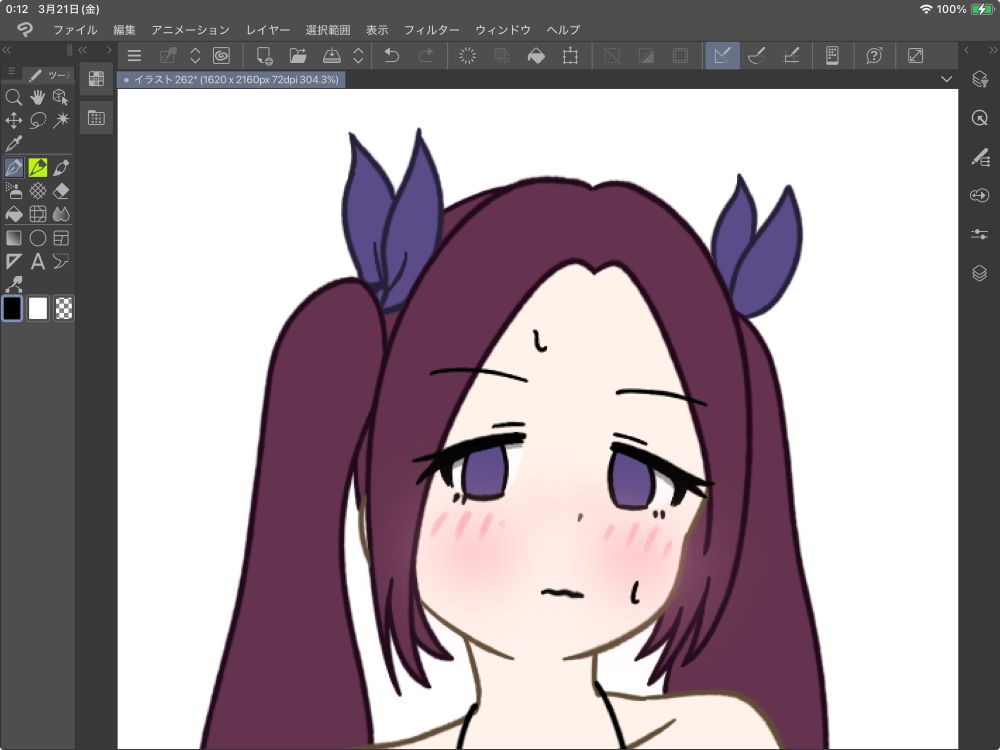Image resolution: width=1000 pixels, height=750 pixels.
Task: Choose the transparent color swatch
Action: point(63,309)
